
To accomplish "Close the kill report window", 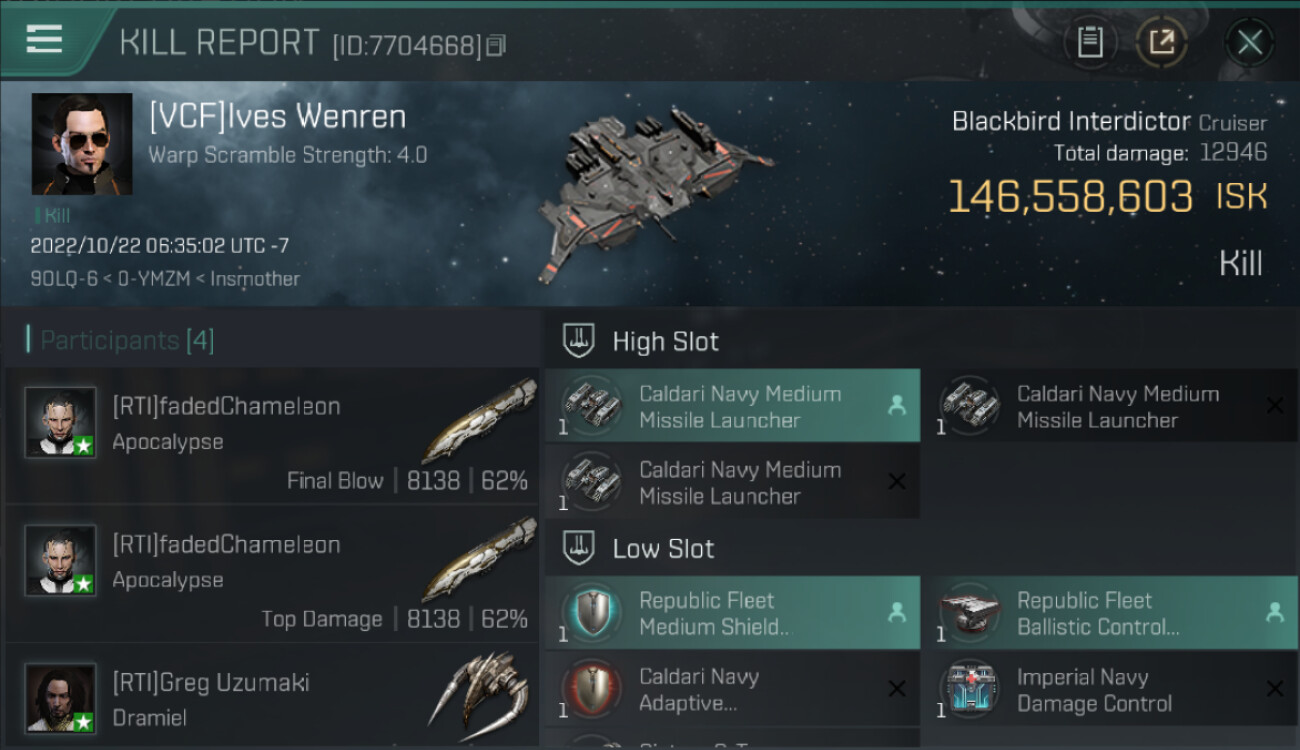I will (1249, 42).
